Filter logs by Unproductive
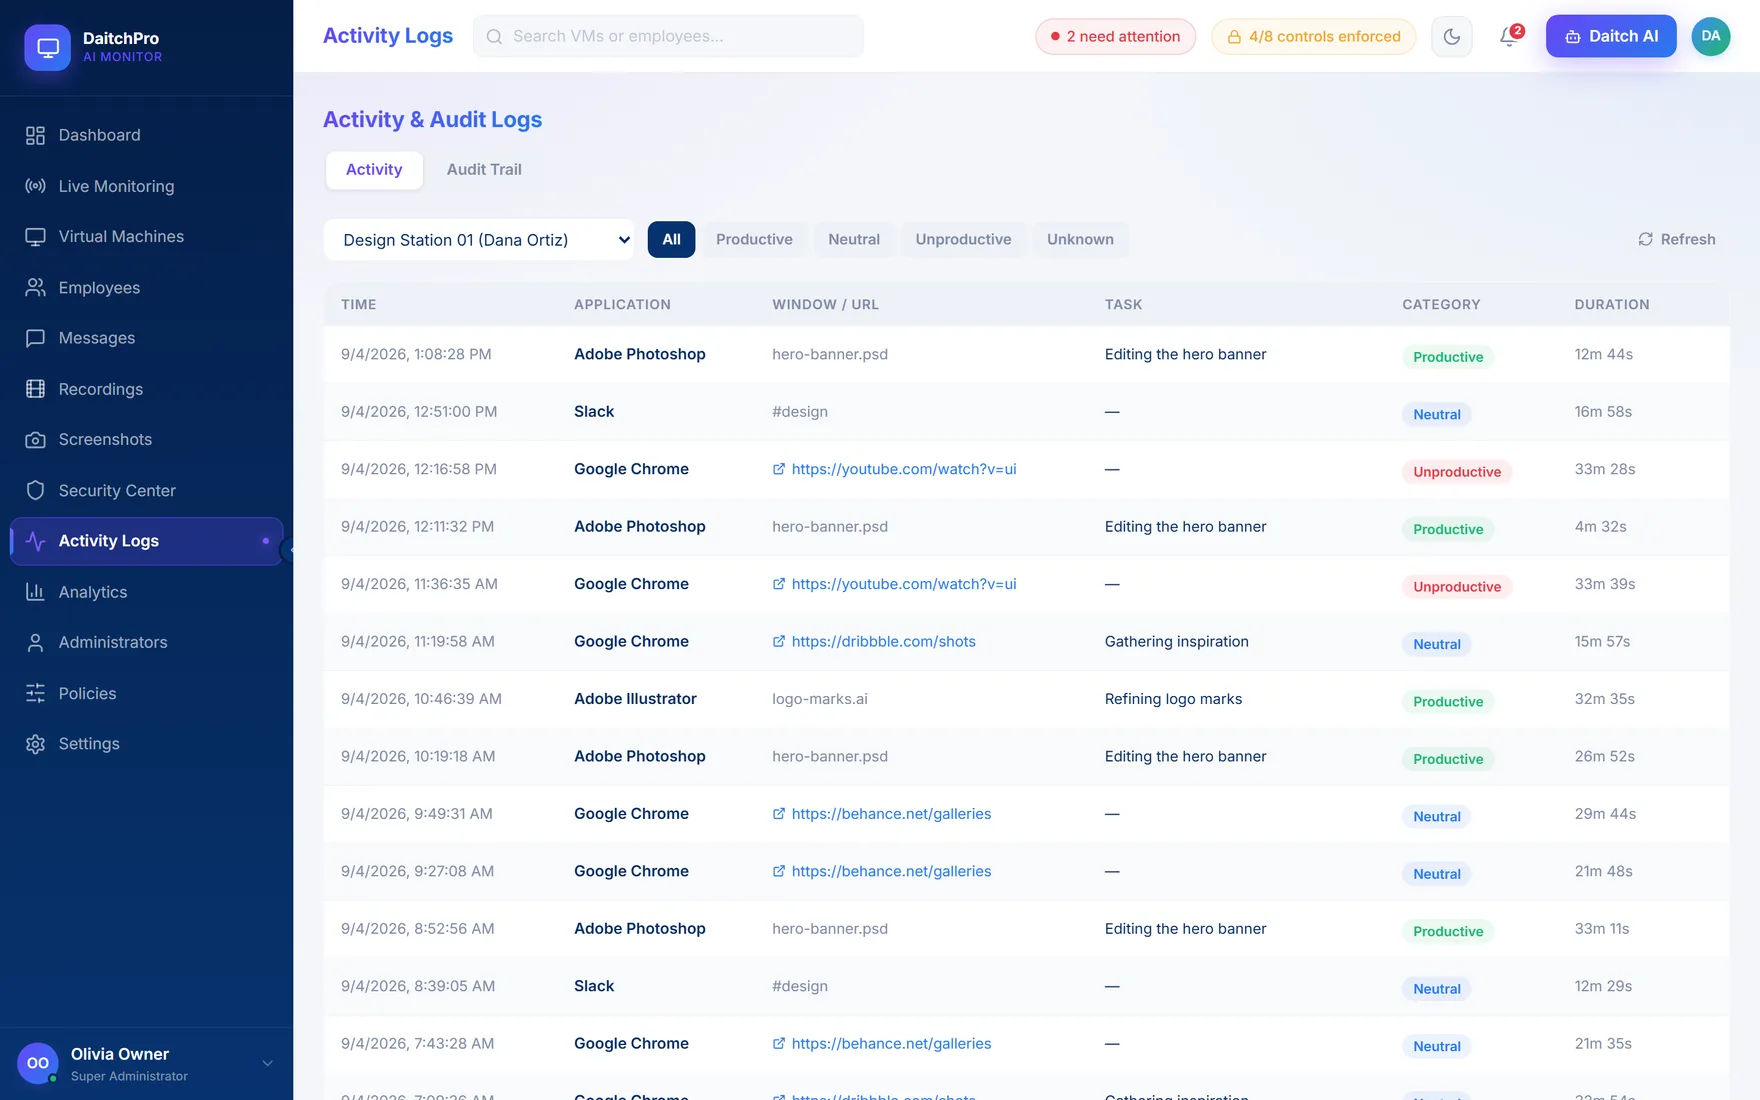This screenshot has height=1100, width=1760. point(963,240)
